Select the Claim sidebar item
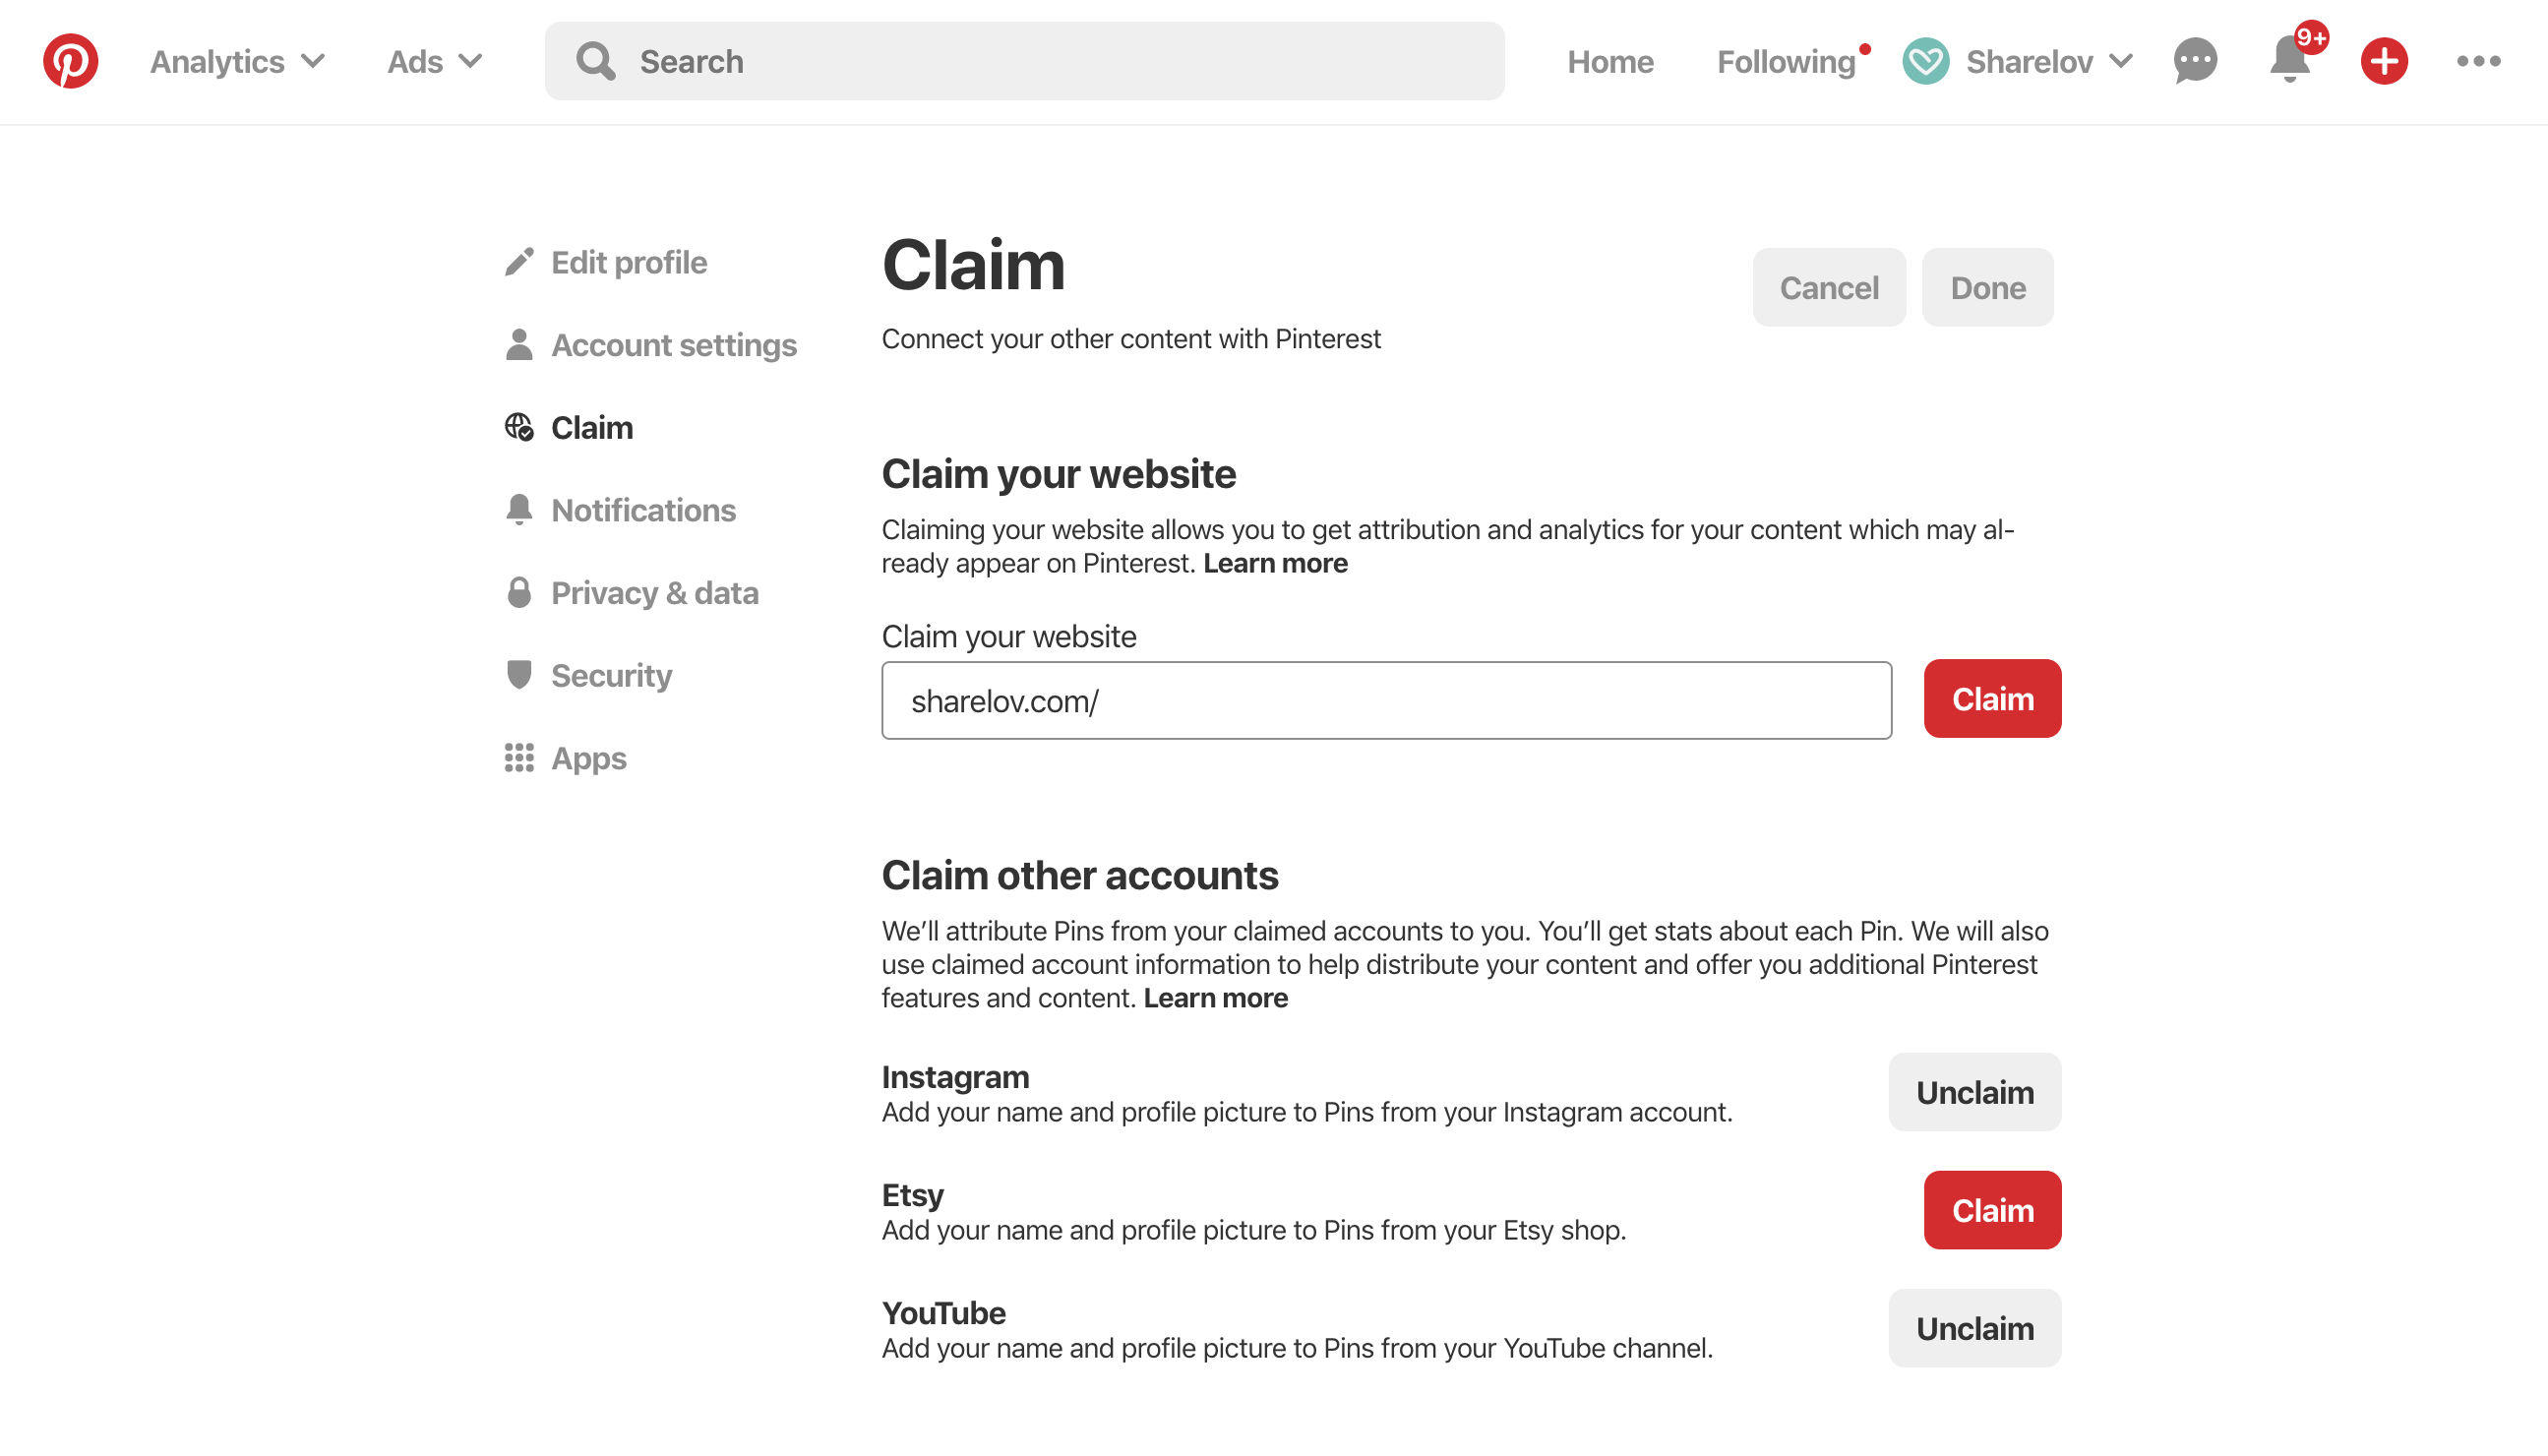 click(592, 428)
